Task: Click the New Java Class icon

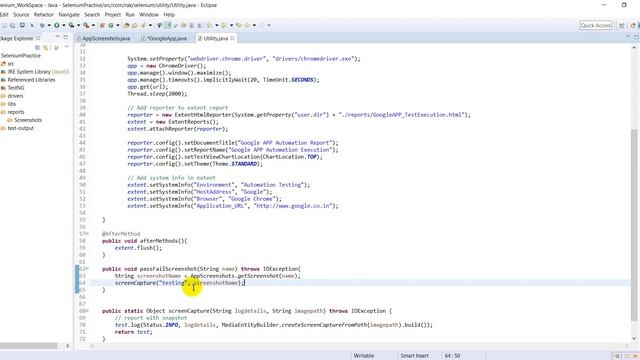Action: tap(111, 25)
